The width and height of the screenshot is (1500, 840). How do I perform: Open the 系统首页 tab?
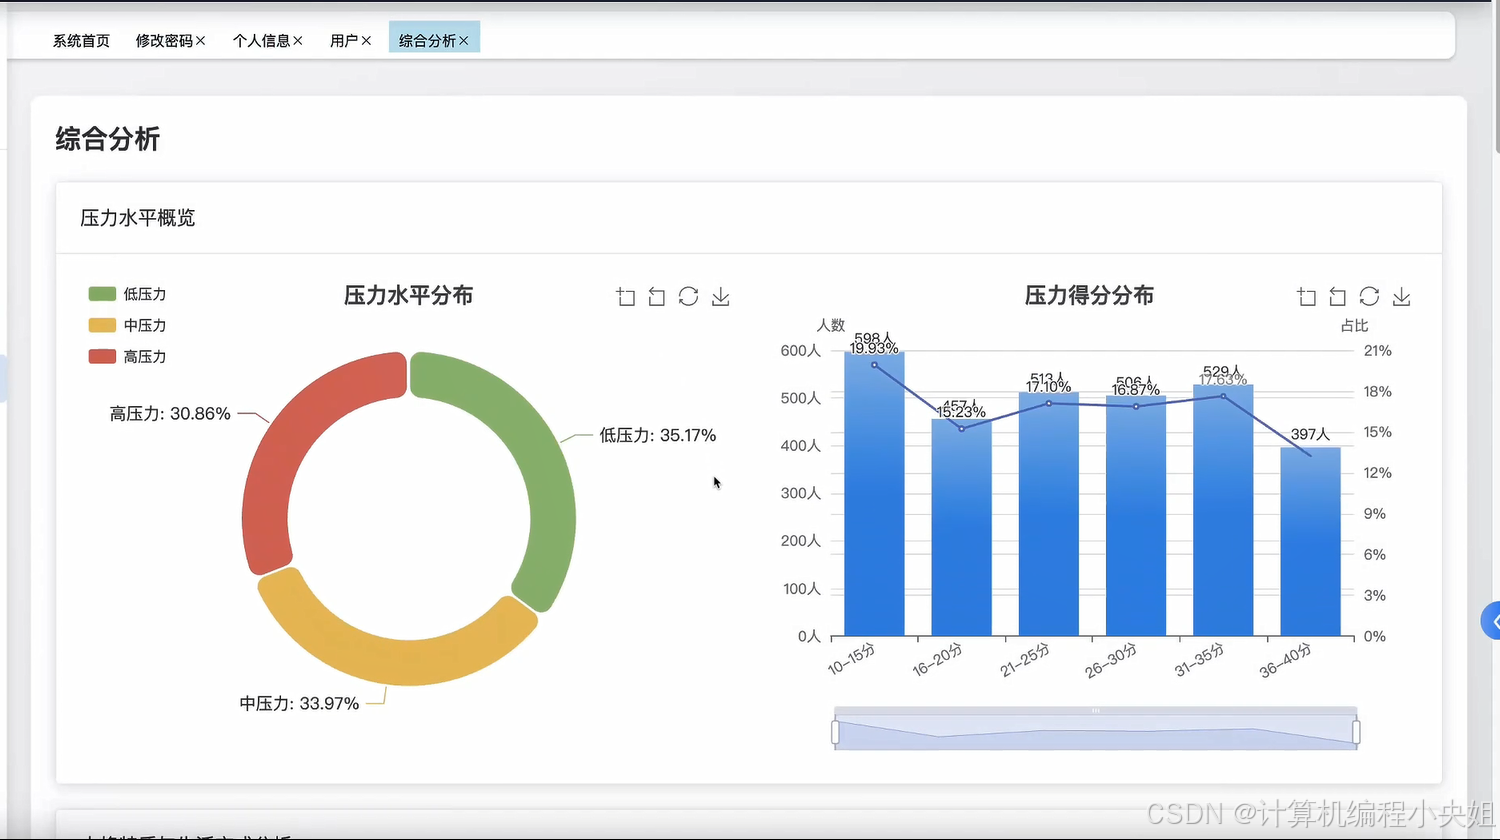click(x=81, y=41)
